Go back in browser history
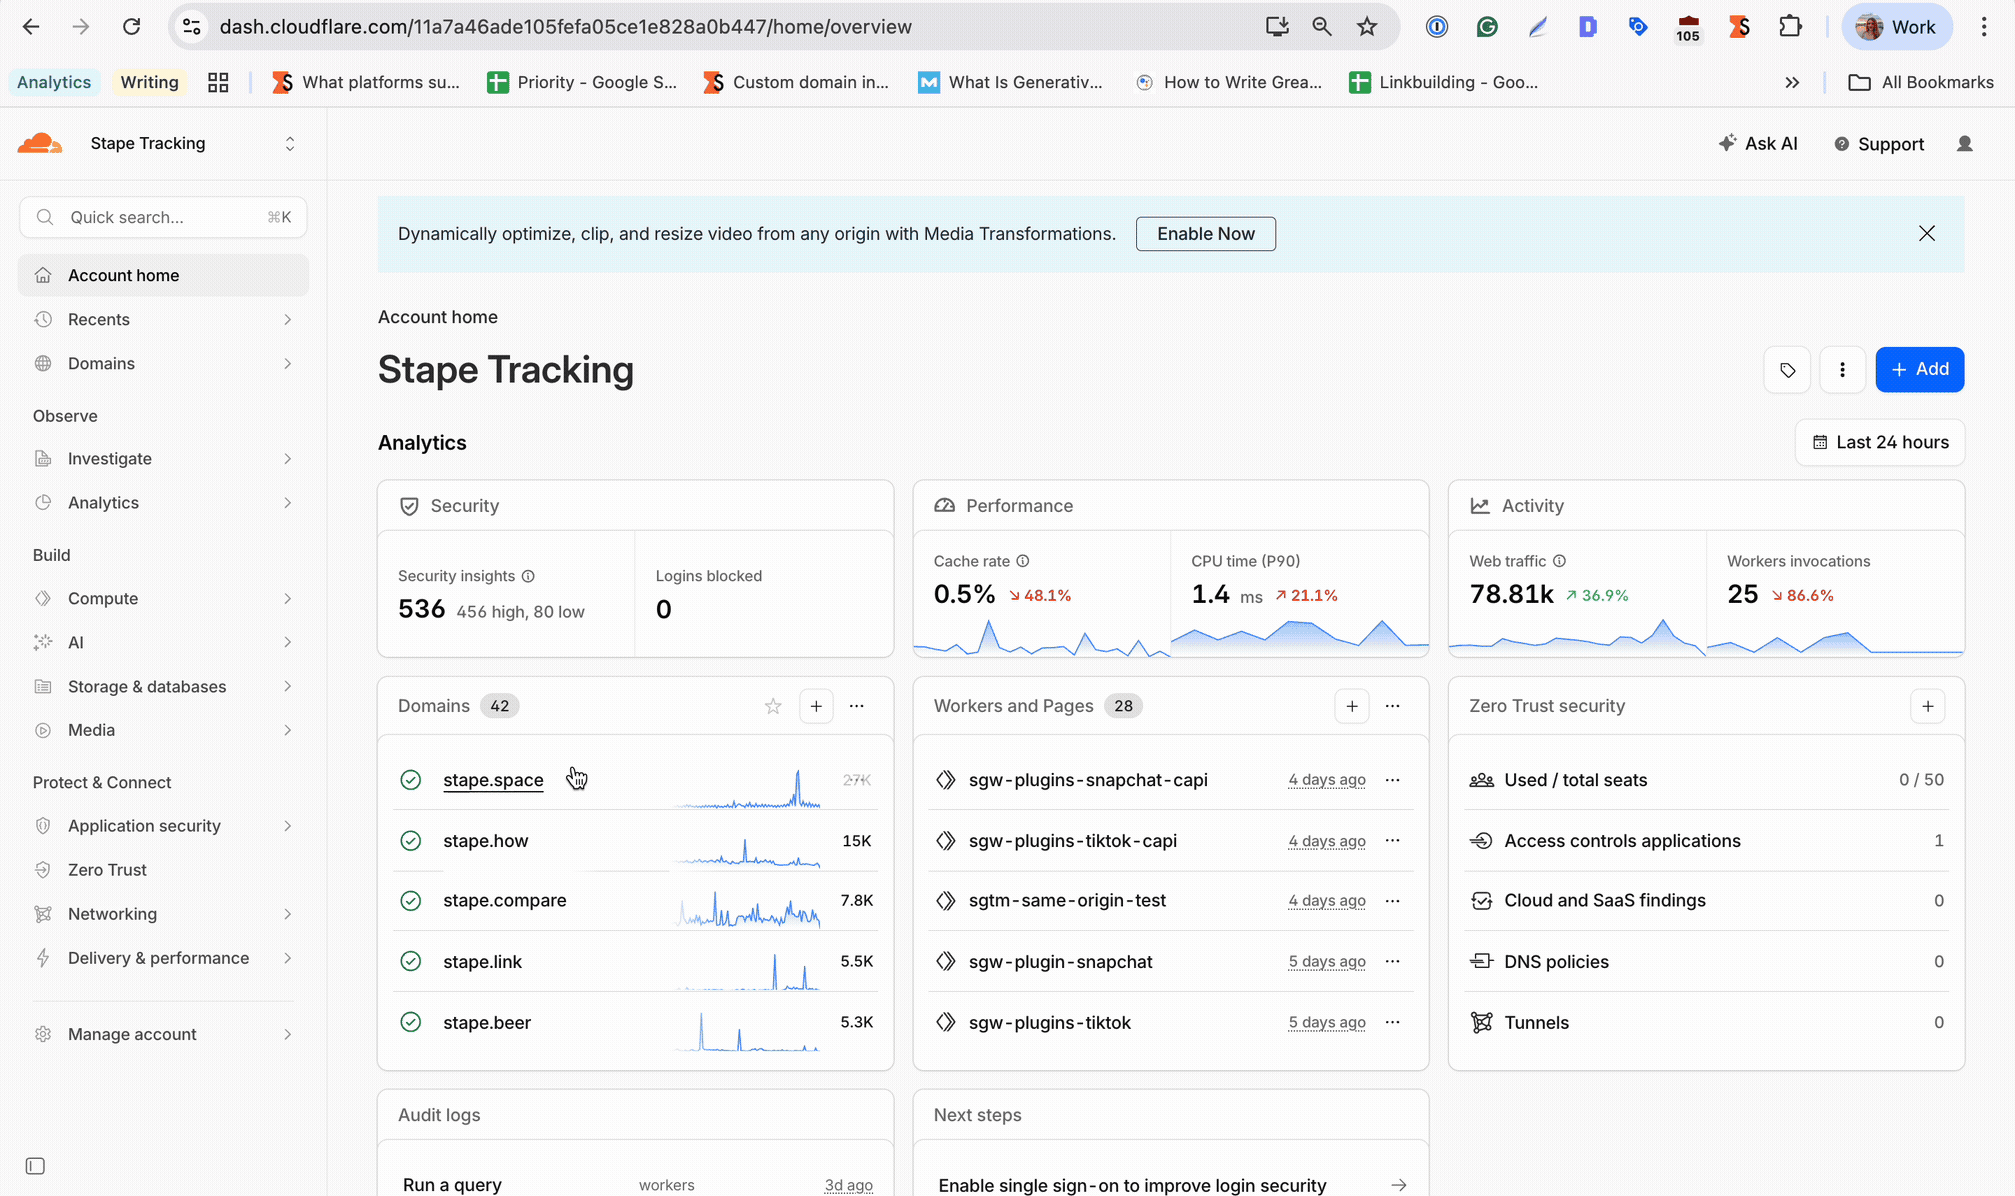Viewport: 2015px width, 1196px height. tap(31, 27)
